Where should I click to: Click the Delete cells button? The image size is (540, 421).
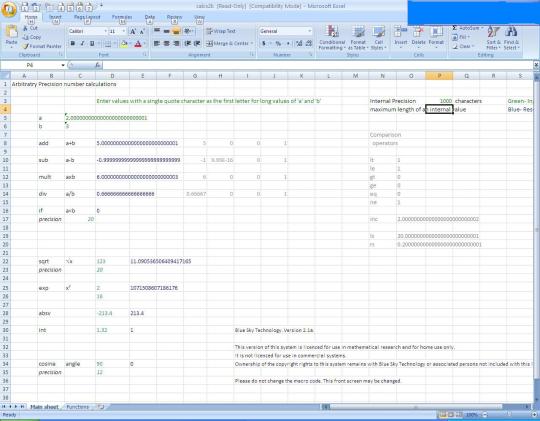point(418,37)
